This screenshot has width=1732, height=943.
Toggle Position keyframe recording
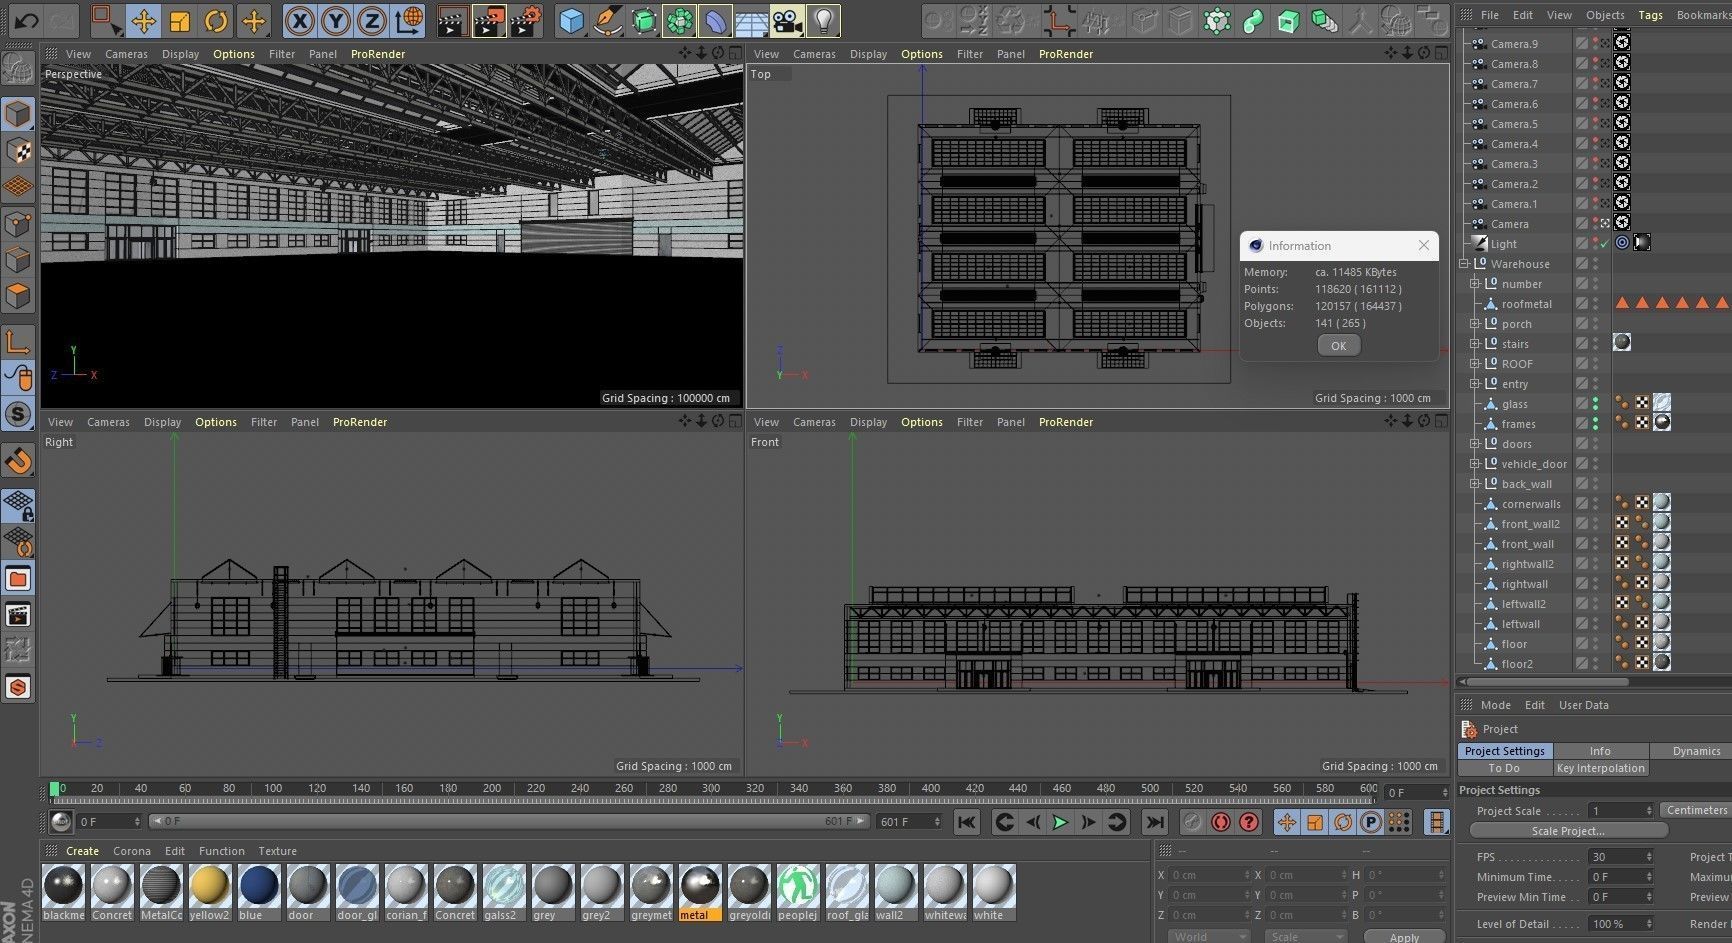(x=1286, y=822)
